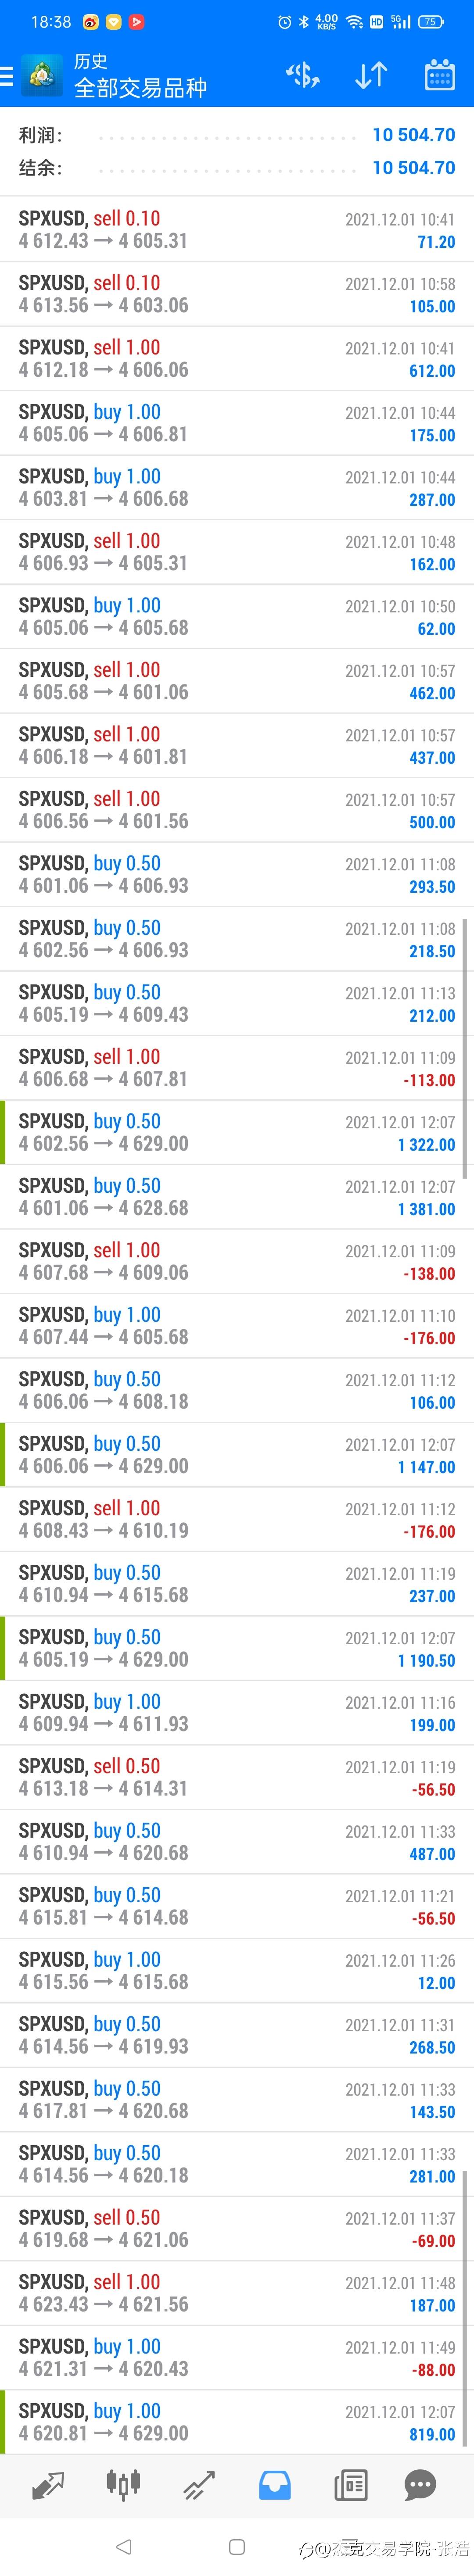Open the candlestick chart tab

pos(123,2485)
